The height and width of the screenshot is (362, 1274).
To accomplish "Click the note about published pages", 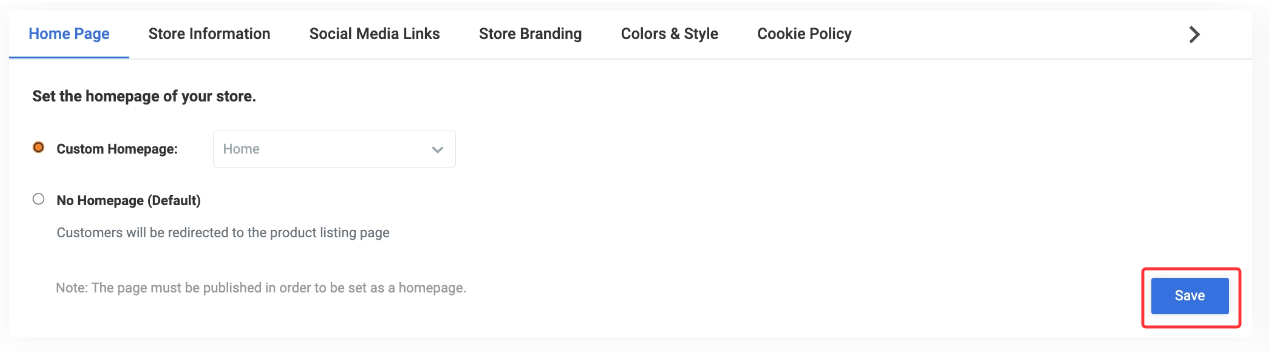I will [261, 288].
